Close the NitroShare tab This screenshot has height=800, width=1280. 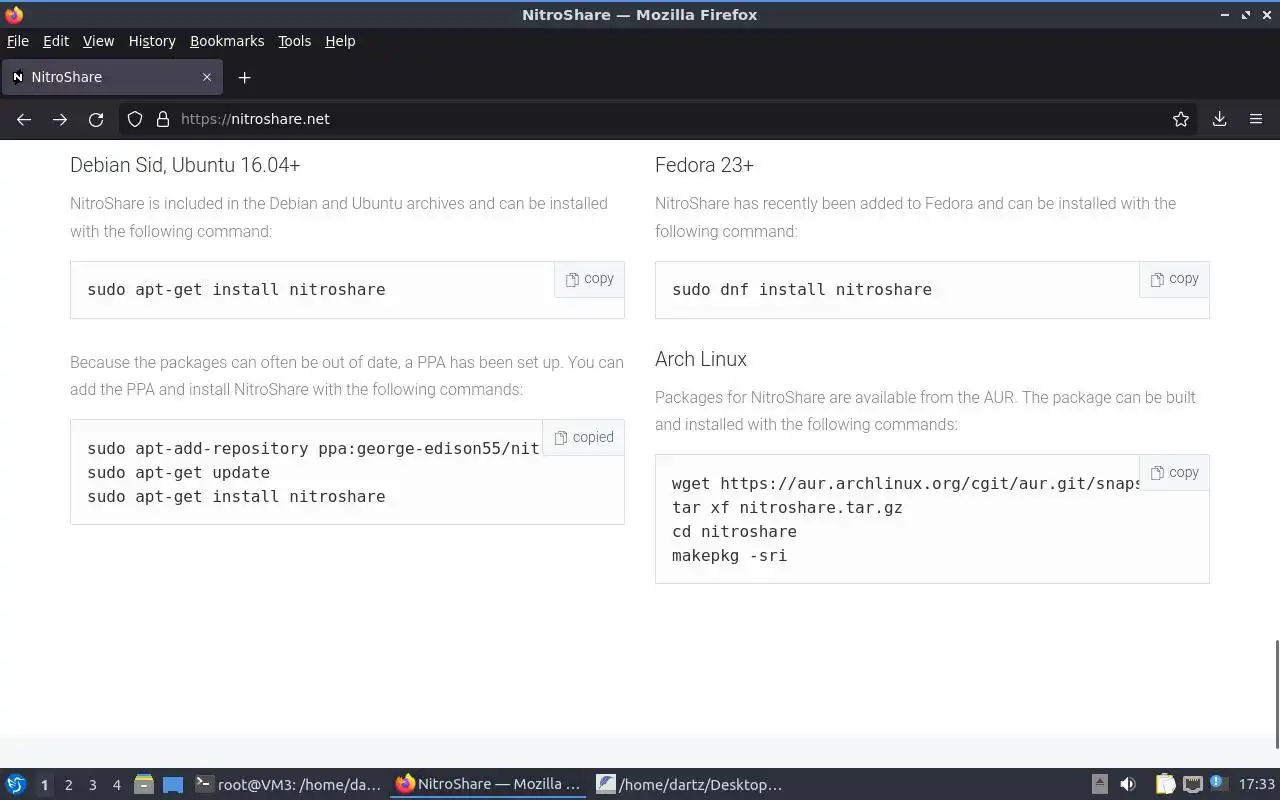(207, 77)
